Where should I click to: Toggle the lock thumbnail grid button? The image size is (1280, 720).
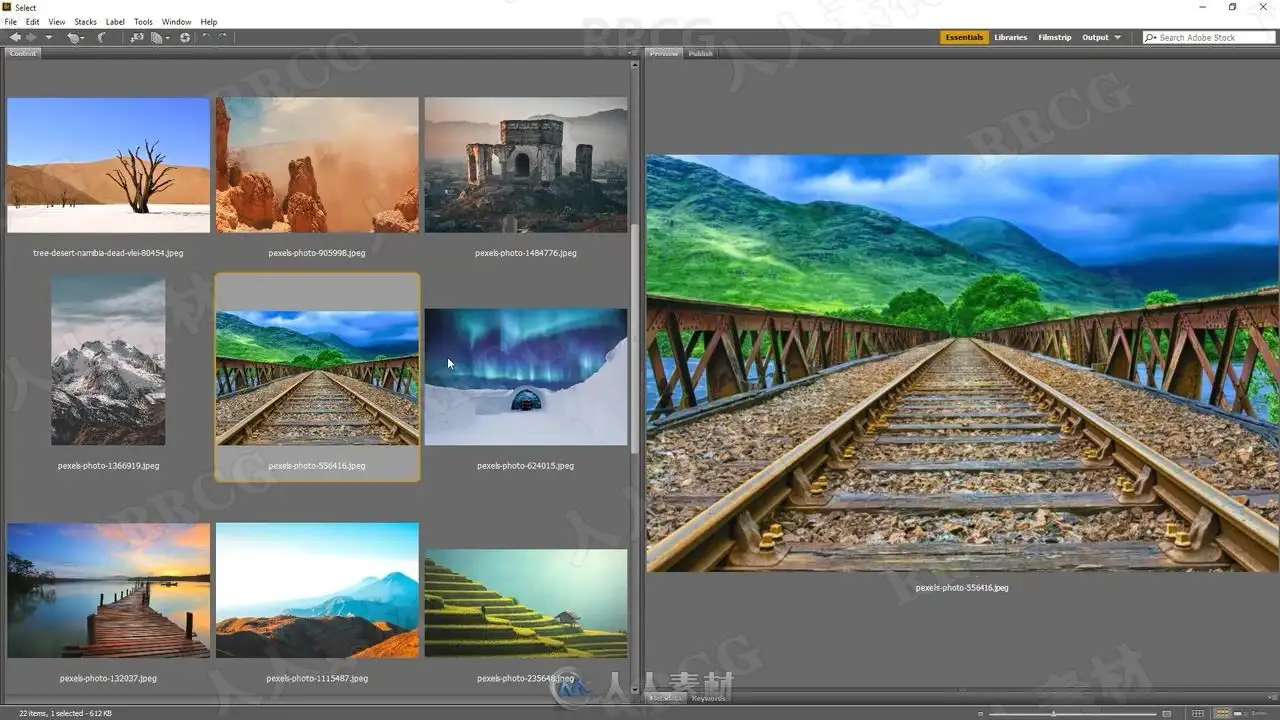(1198, 714)
